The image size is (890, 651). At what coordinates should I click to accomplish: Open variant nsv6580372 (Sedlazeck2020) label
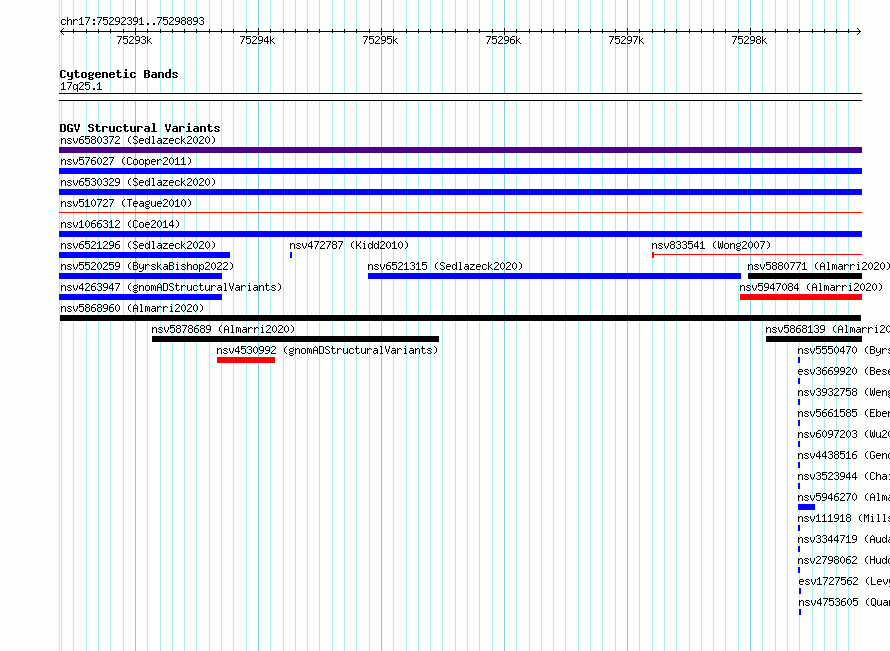(x=138, y=140)
